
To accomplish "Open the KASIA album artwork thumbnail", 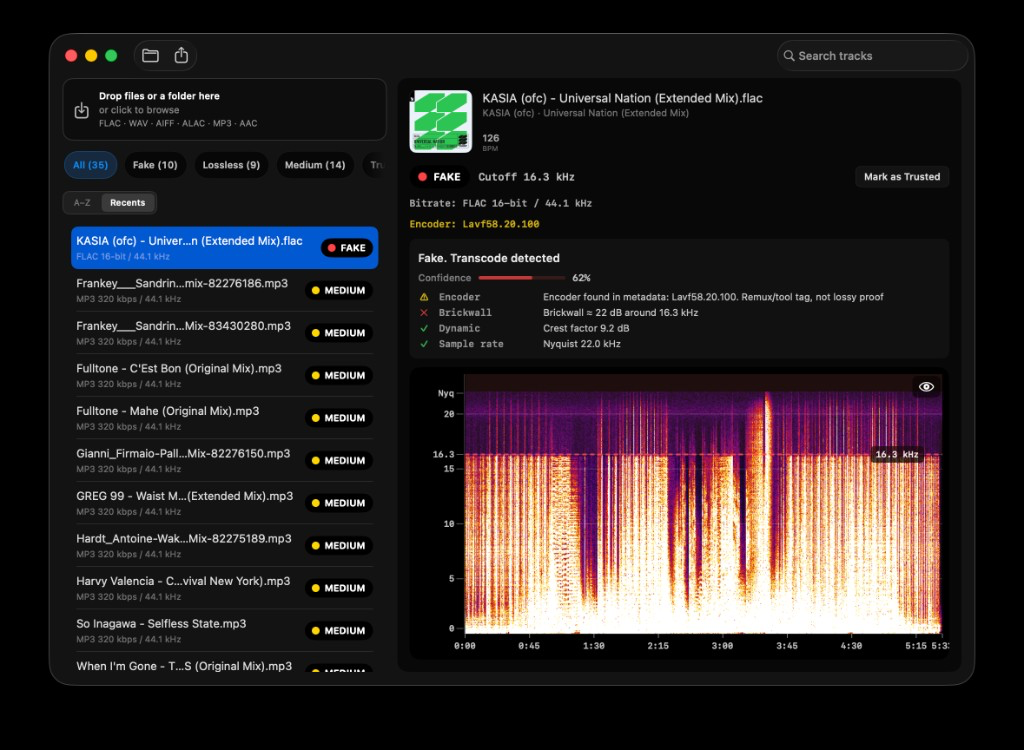I will [x=441, y=122].
